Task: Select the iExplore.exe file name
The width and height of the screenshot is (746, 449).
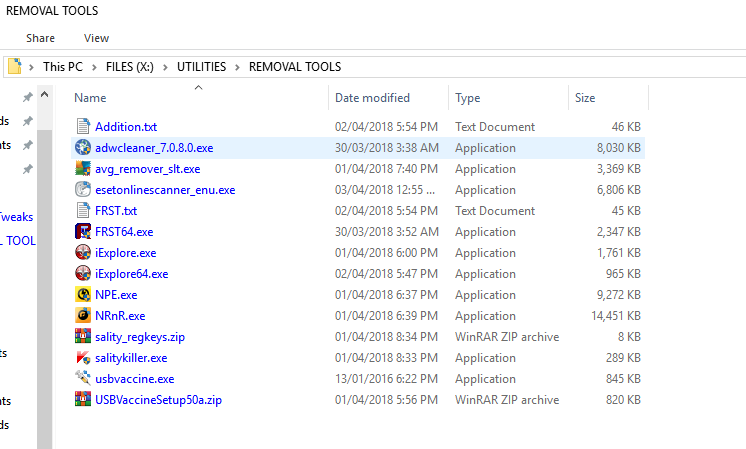Action: pyautogui.click(x=126, y=253)
